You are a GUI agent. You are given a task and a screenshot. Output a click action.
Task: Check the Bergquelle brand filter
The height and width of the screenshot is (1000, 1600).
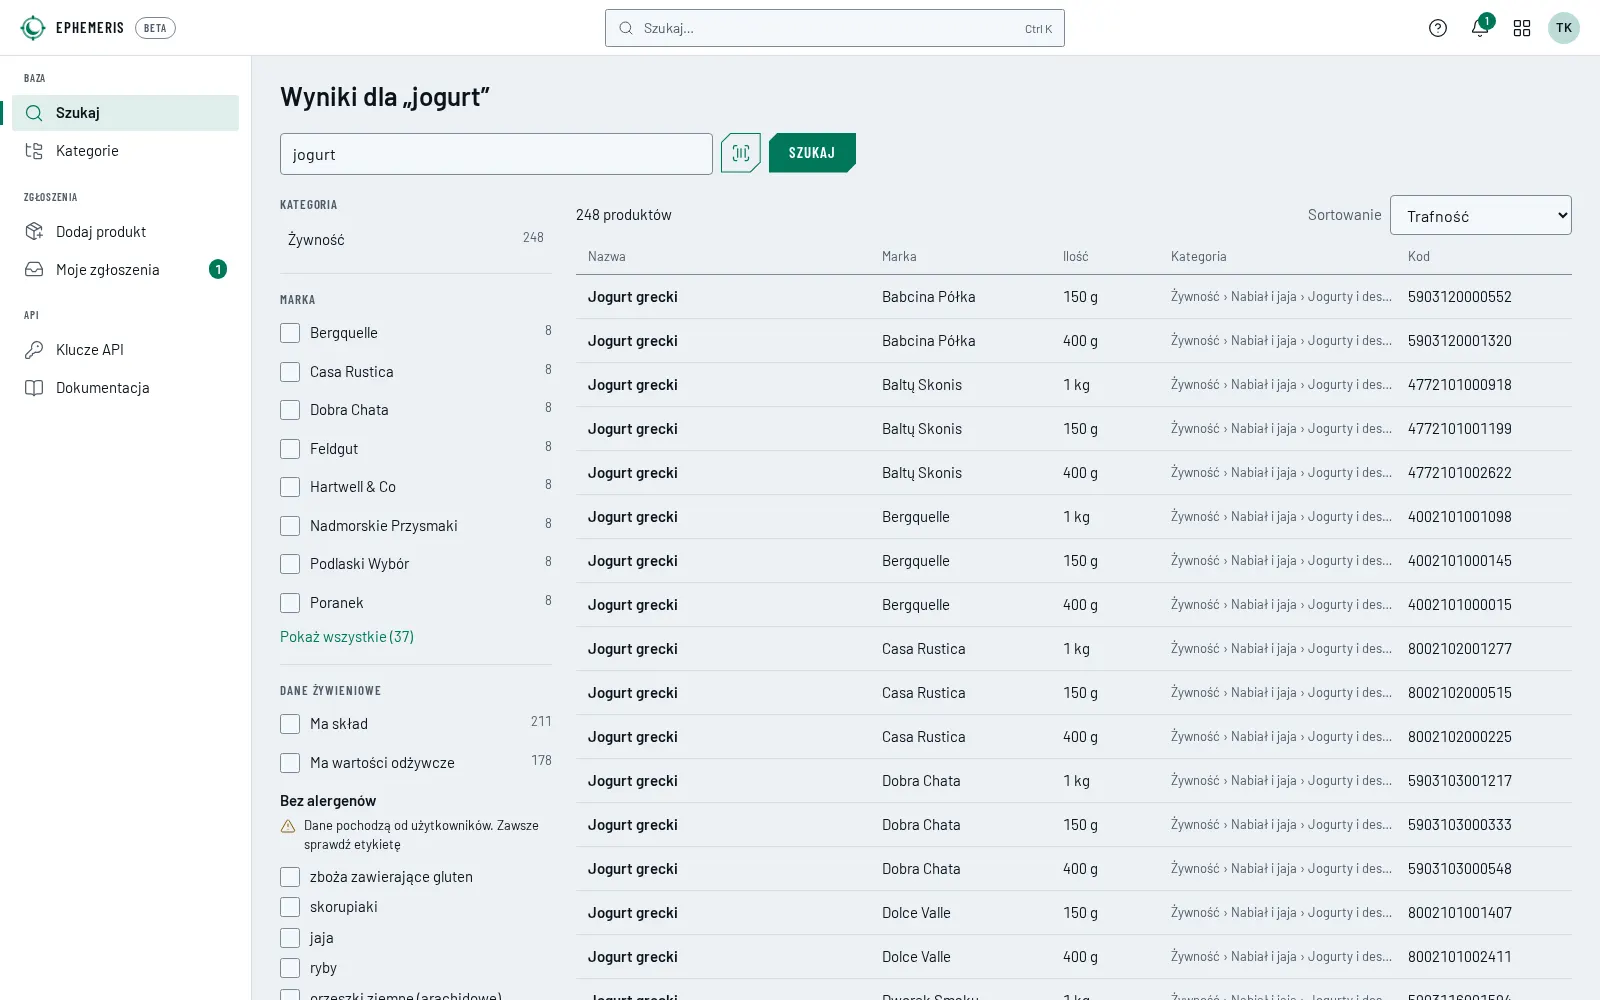[x=290, y=333]
